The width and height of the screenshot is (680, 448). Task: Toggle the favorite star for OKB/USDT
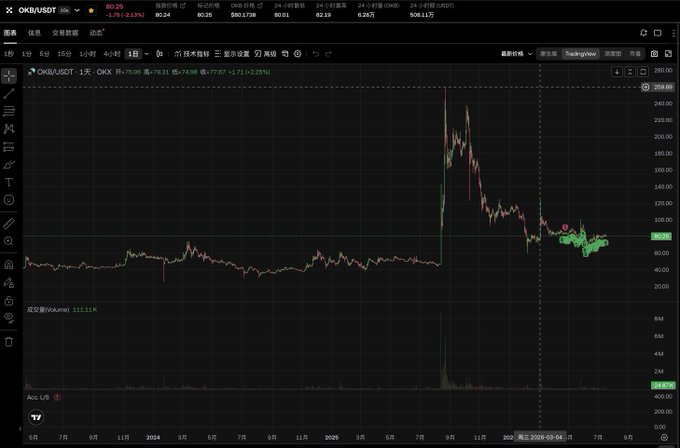[91, 10]
